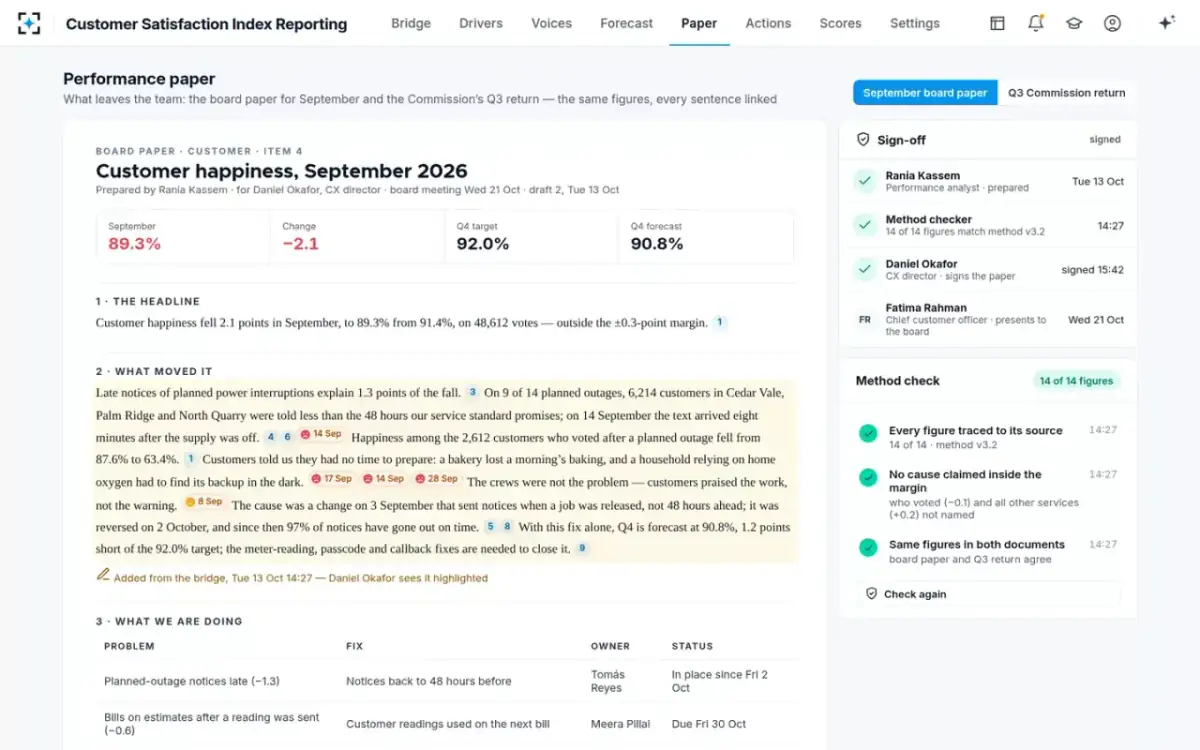This screenshot has height=750, width=1200.
Task: Click the 'Due Fri 30 Oct' status
Action: [709, 724]
